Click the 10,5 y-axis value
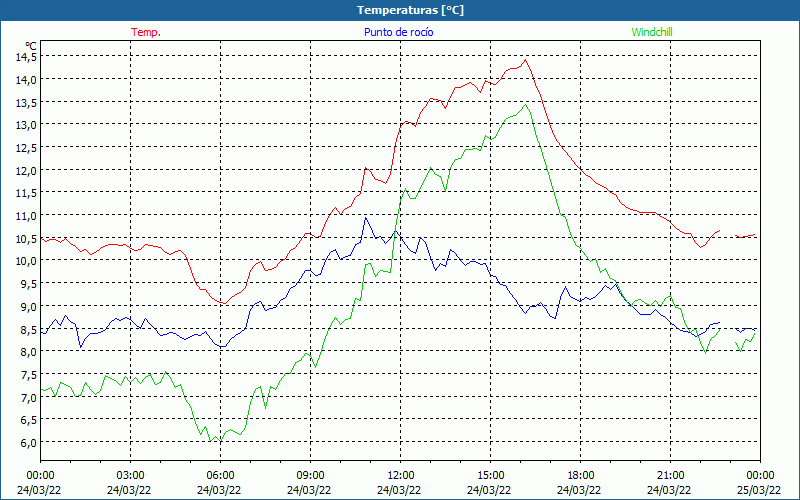 26,238
